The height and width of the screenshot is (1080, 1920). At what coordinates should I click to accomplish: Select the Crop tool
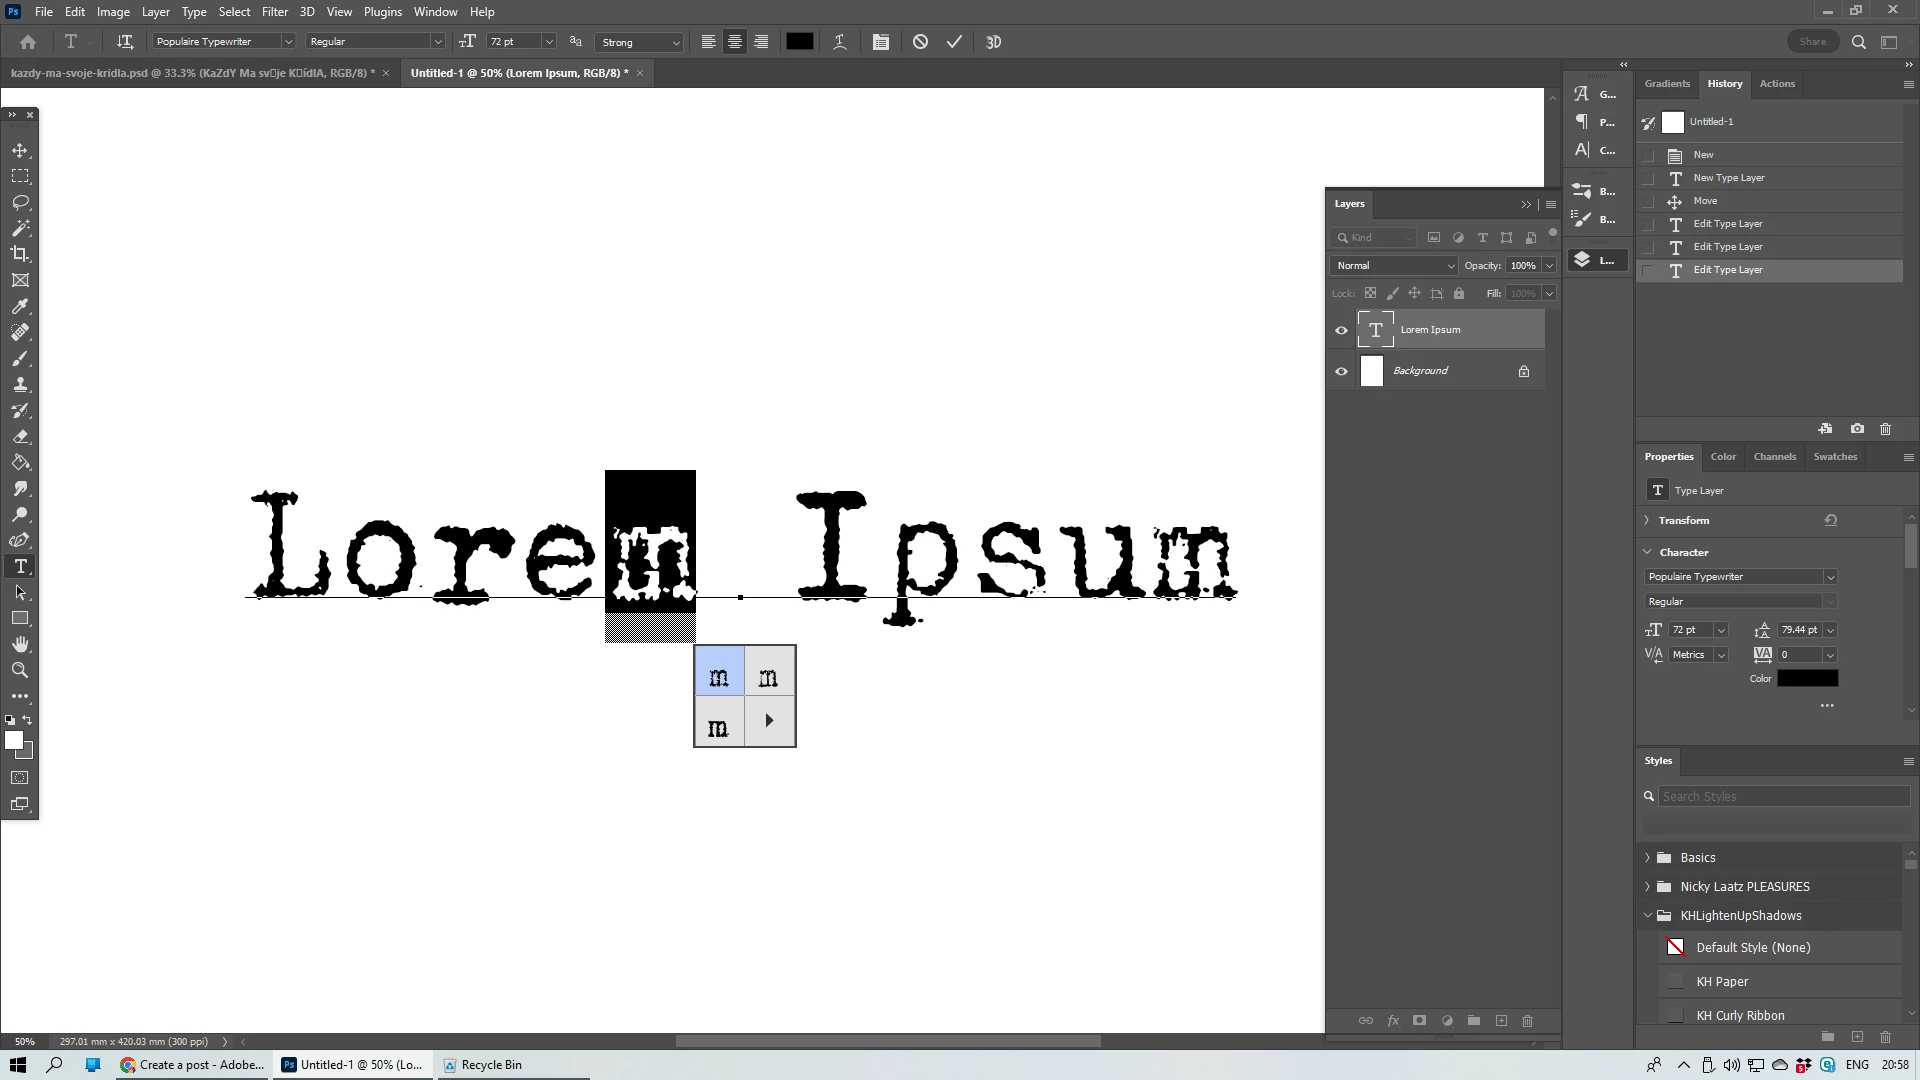pos(20,254)
